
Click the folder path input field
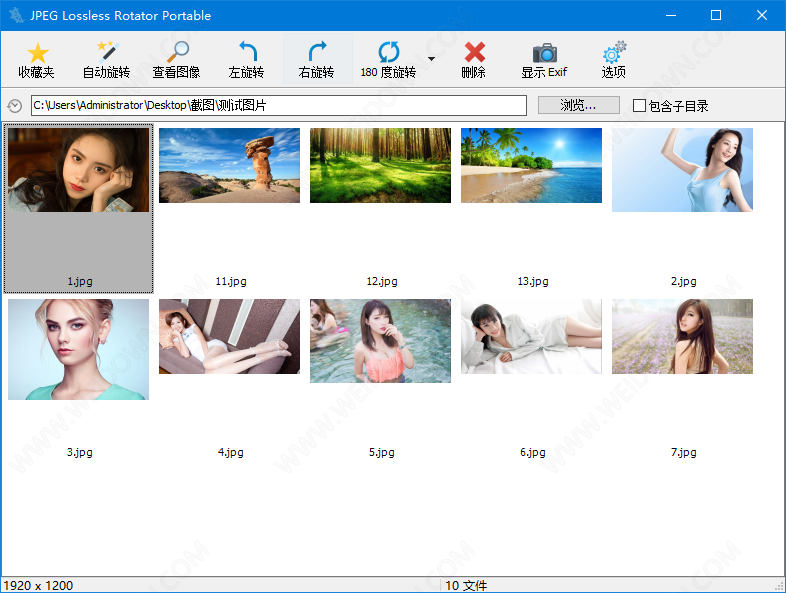point(278,105)
